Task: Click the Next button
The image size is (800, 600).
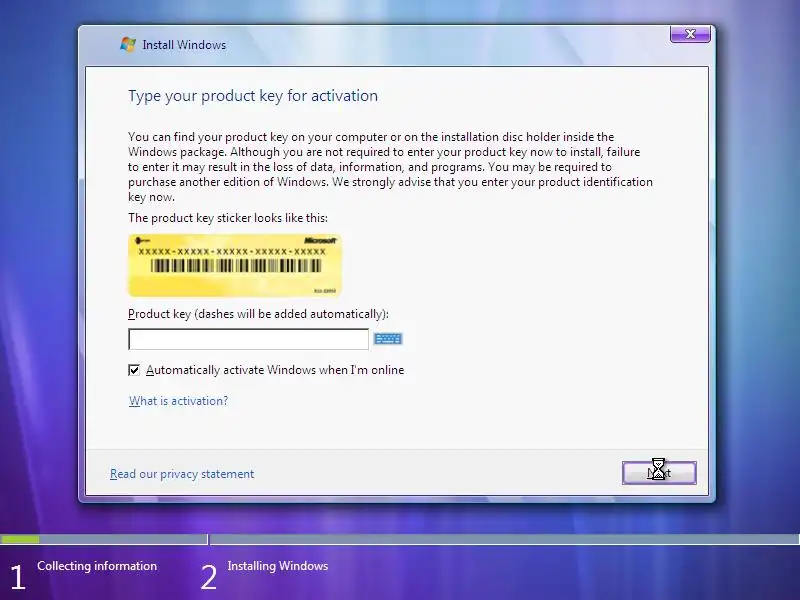Action: coord(659,473)
